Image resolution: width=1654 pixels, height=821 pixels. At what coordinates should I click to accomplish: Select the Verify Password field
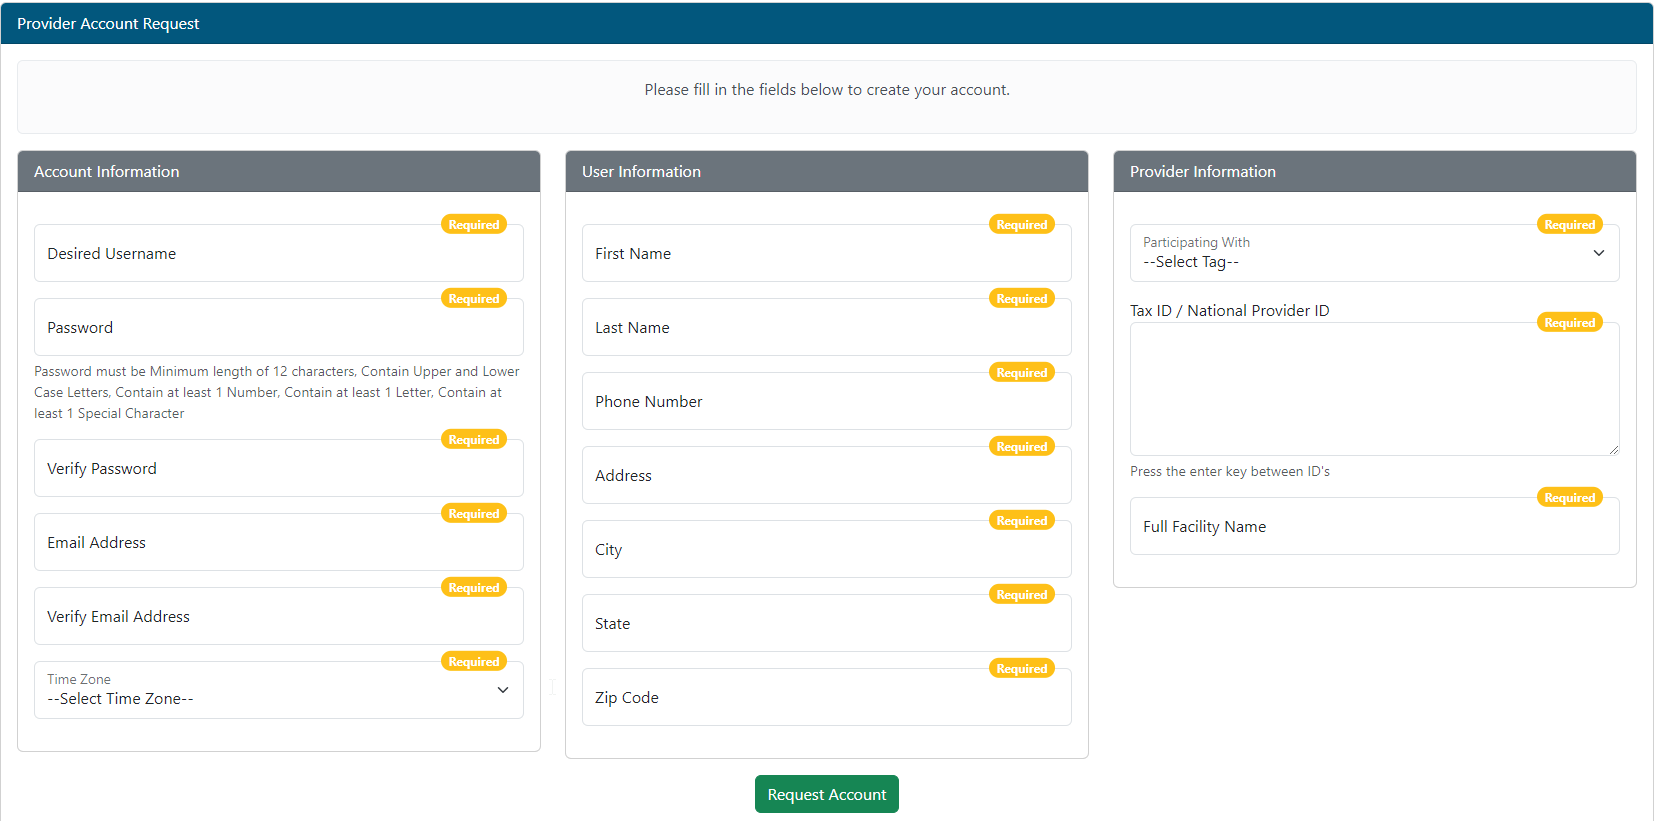(x=279, y=468)
